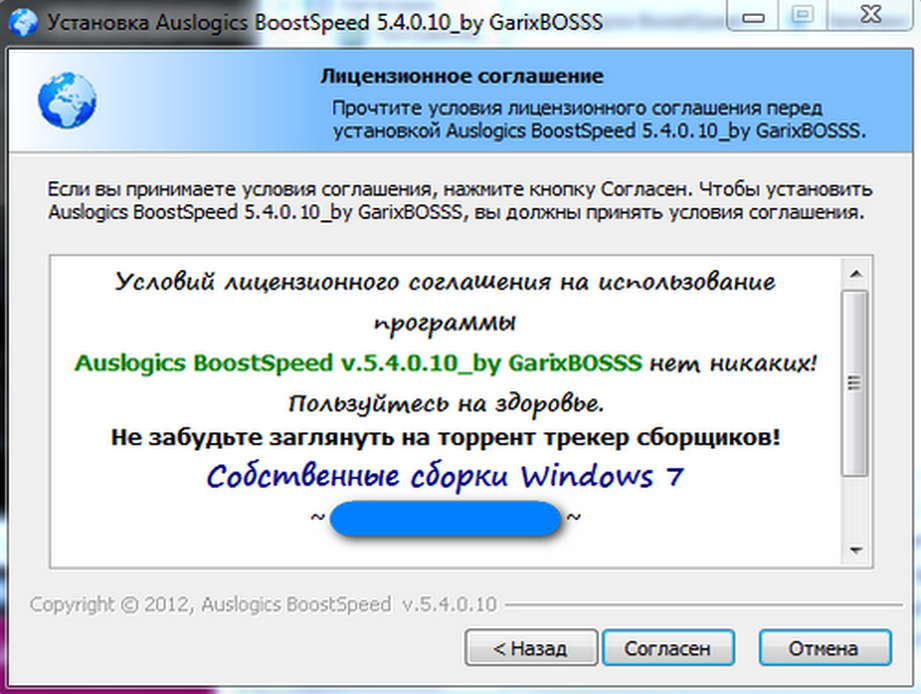Go back with the Назад button
Viewport: 921px width, 694px height.
point(531,648)
